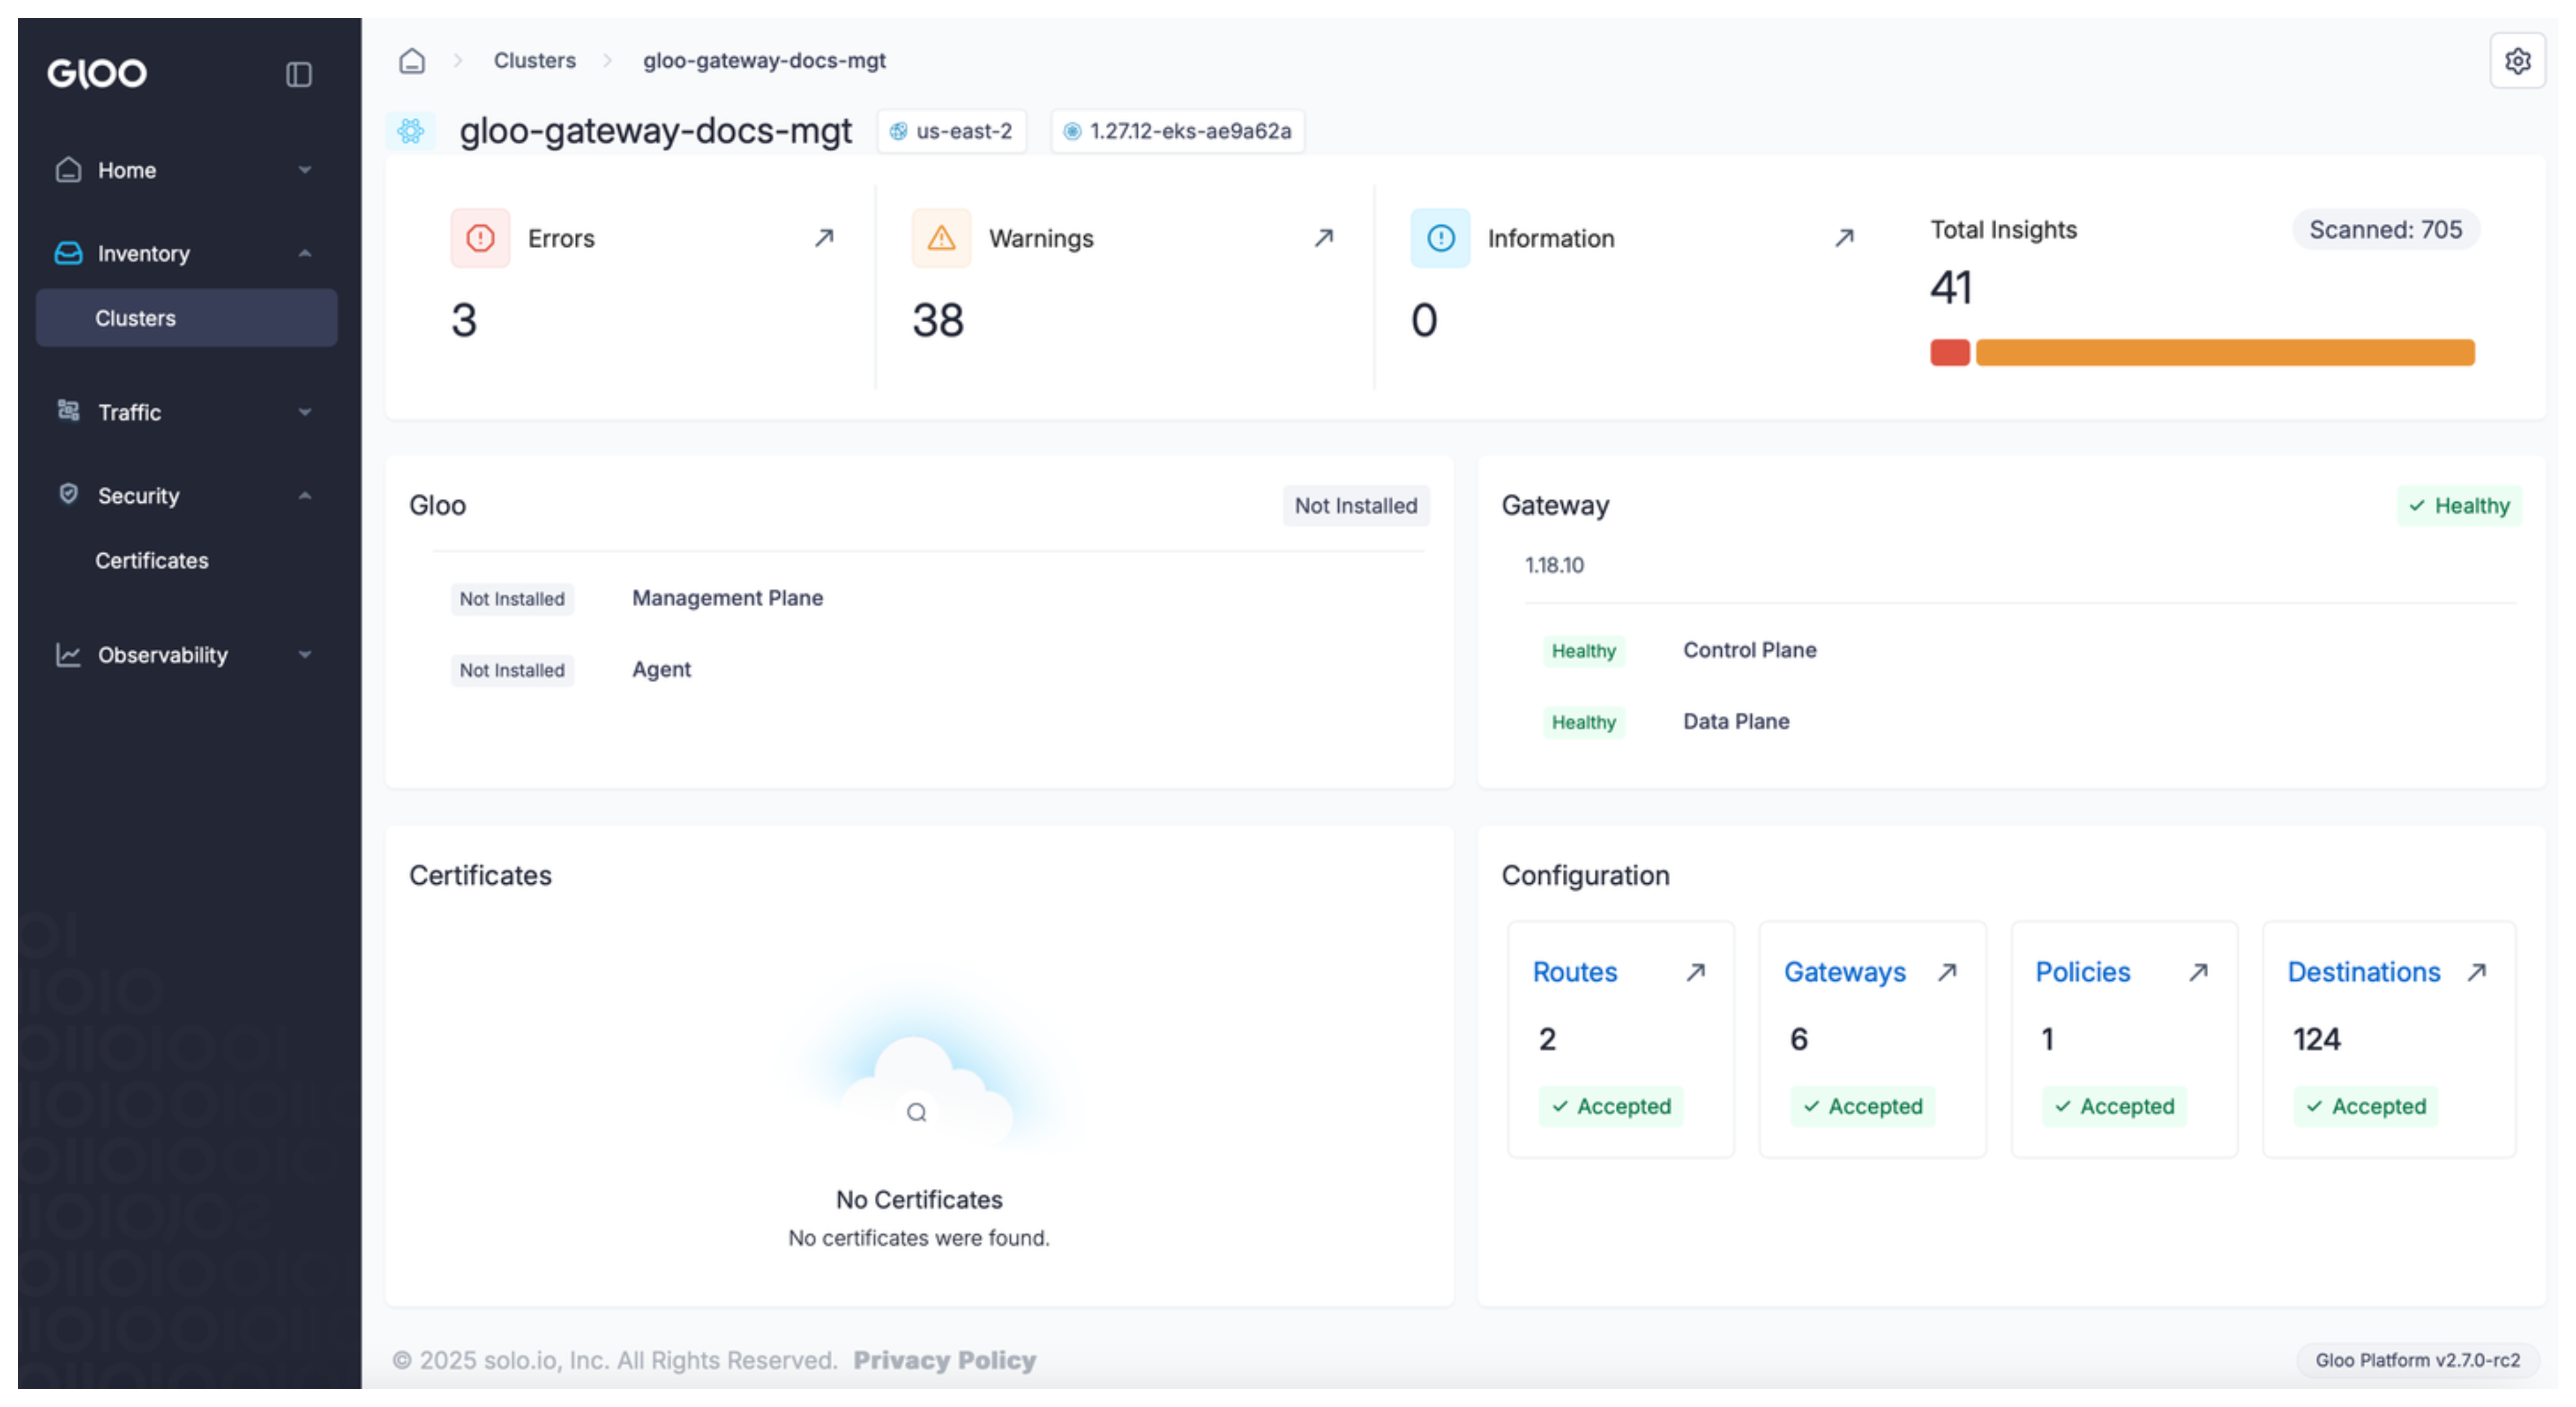Open Destinations via its arrow icon
The width and height of the screenshot is (2576, 1407).
pos(2477,972)
